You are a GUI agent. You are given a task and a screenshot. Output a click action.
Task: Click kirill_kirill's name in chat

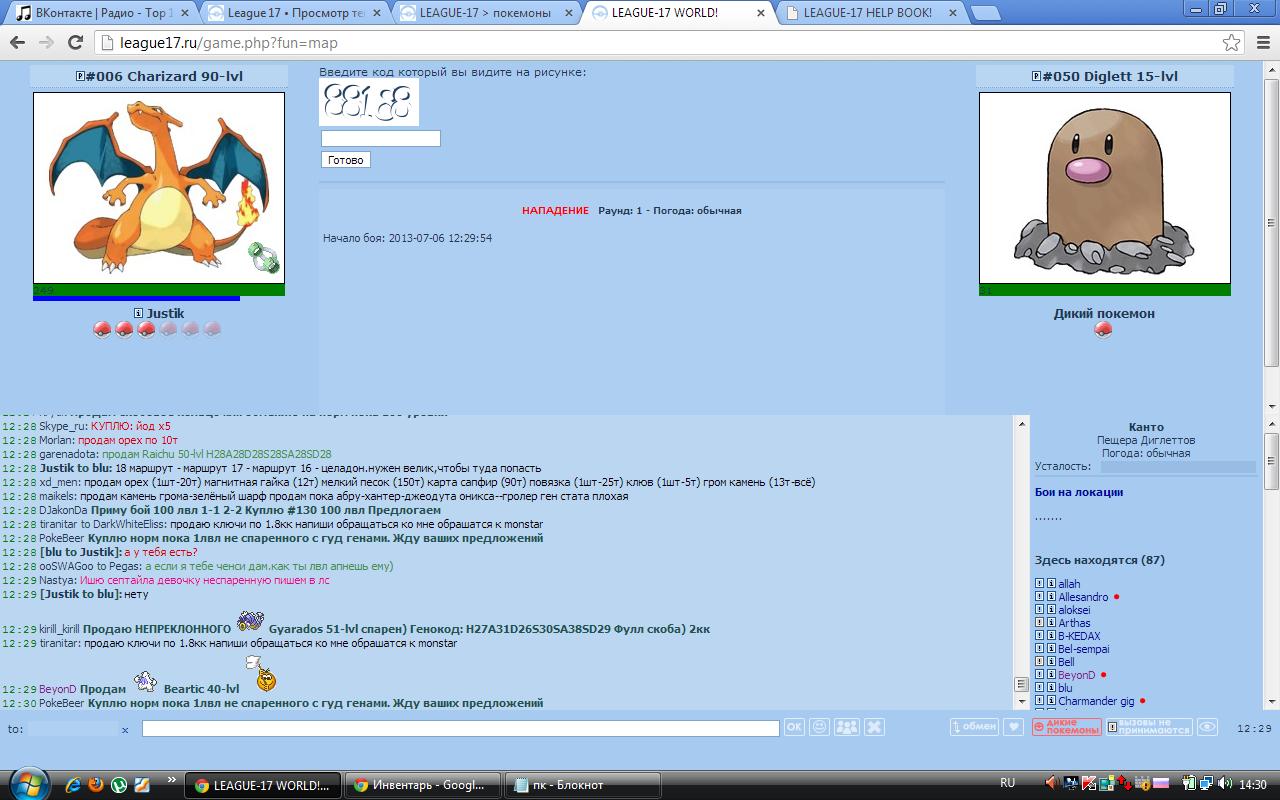pyautogui.click(x=59, y=629)
